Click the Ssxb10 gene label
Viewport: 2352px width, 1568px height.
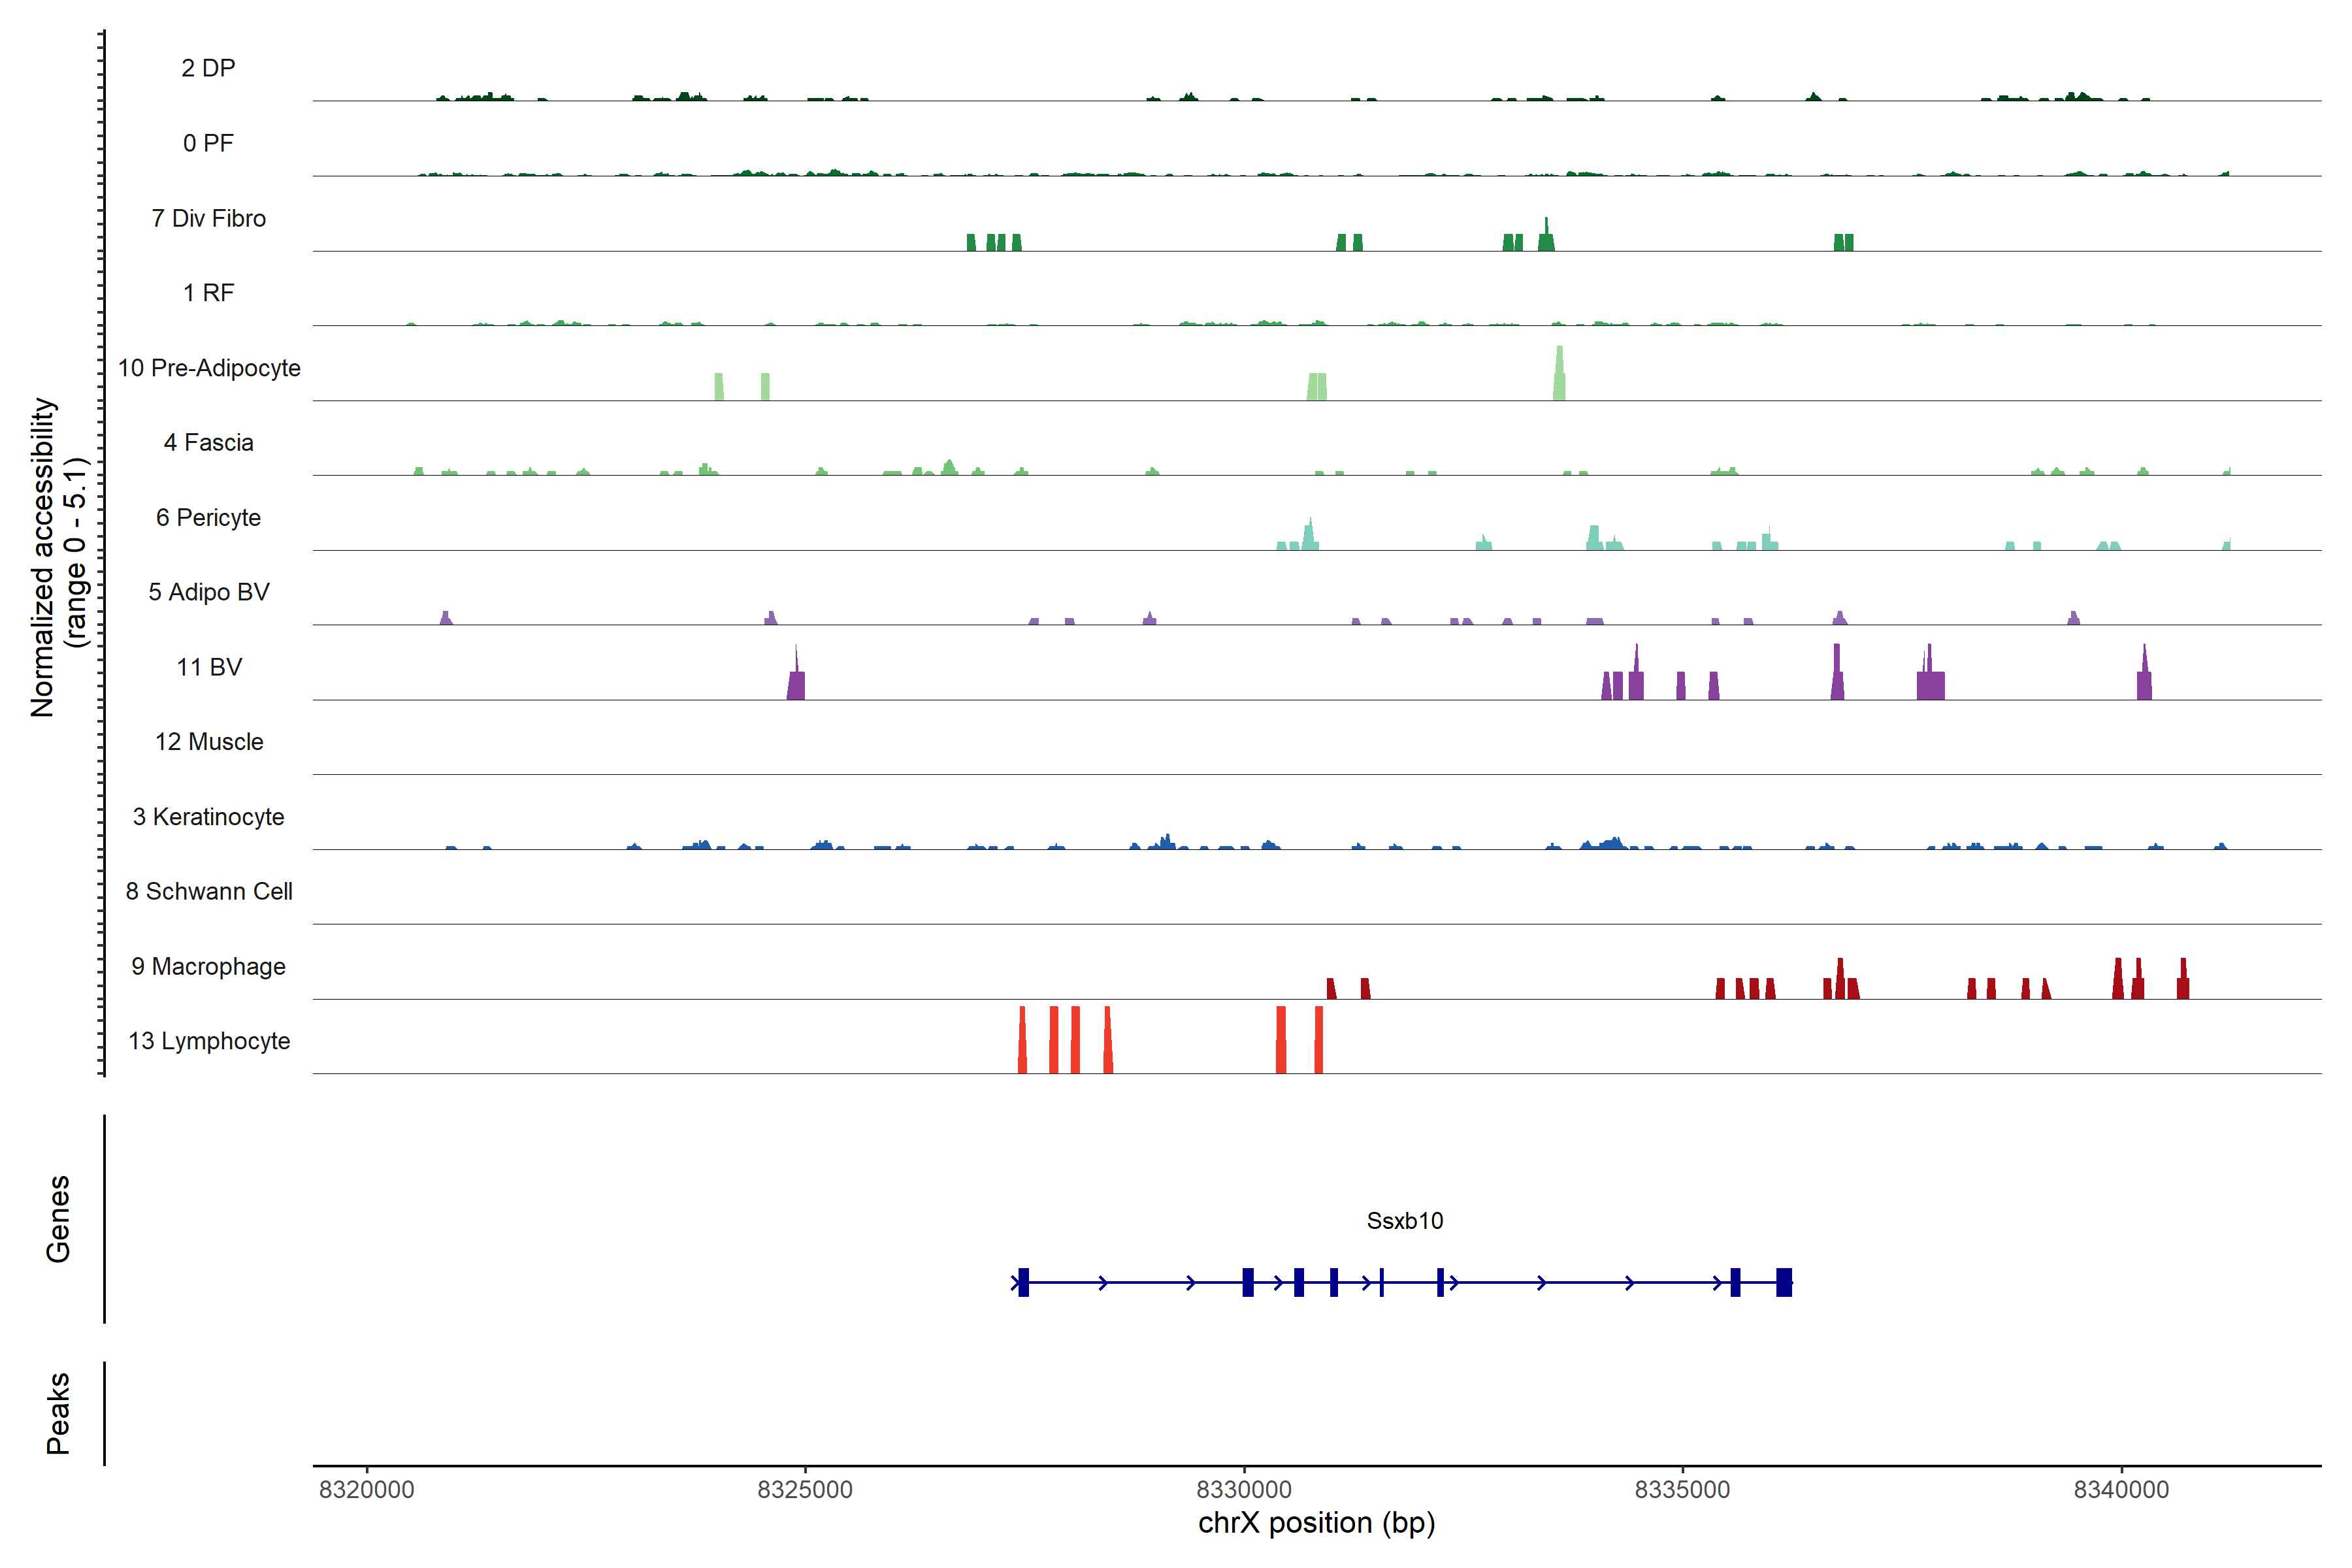coord(1404,1220)
